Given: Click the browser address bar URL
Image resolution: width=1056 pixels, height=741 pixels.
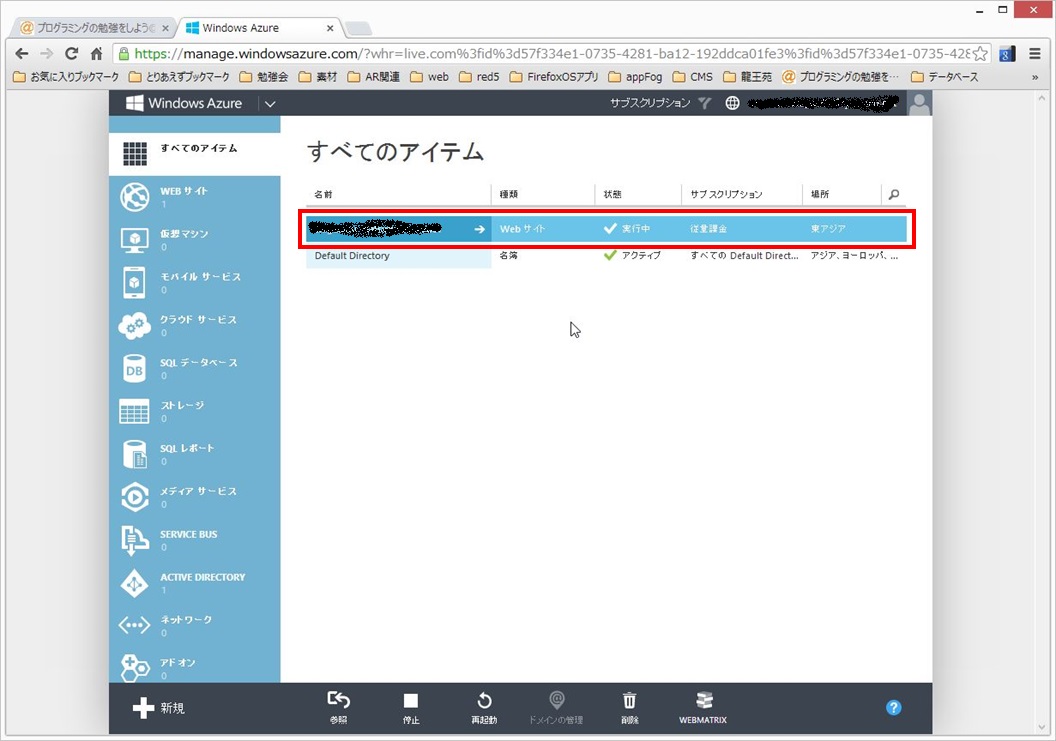Looking at the screenshot, I should click(552, 54).
